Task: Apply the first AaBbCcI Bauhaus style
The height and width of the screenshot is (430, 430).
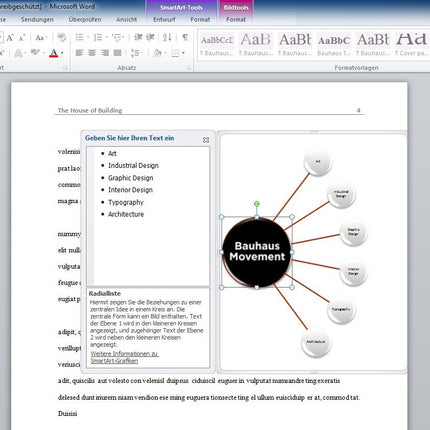Action: click(x=217, y=44)
